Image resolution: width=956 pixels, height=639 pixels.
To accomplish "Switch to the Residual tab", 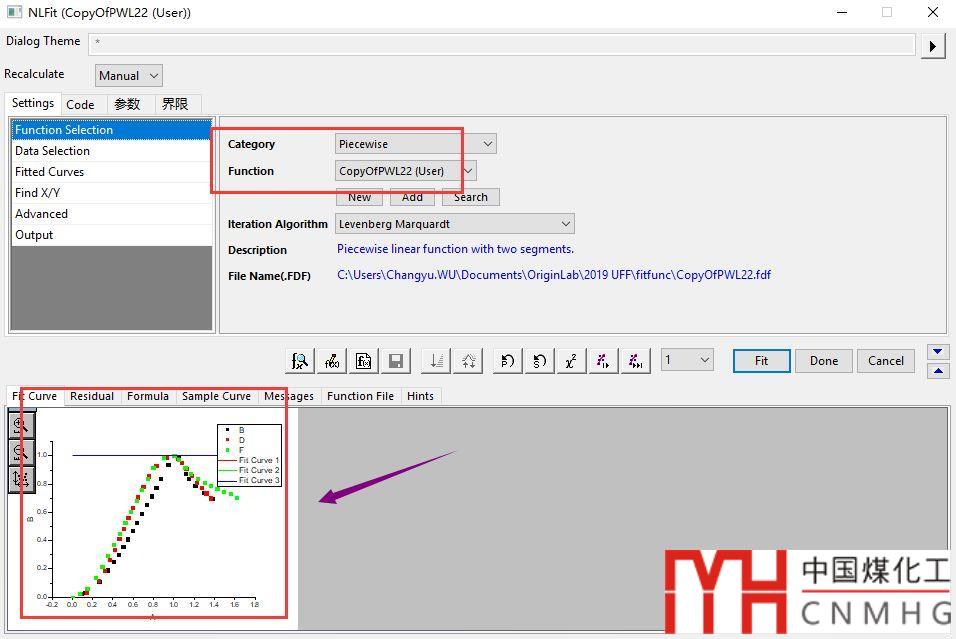I will coord(92,396).
